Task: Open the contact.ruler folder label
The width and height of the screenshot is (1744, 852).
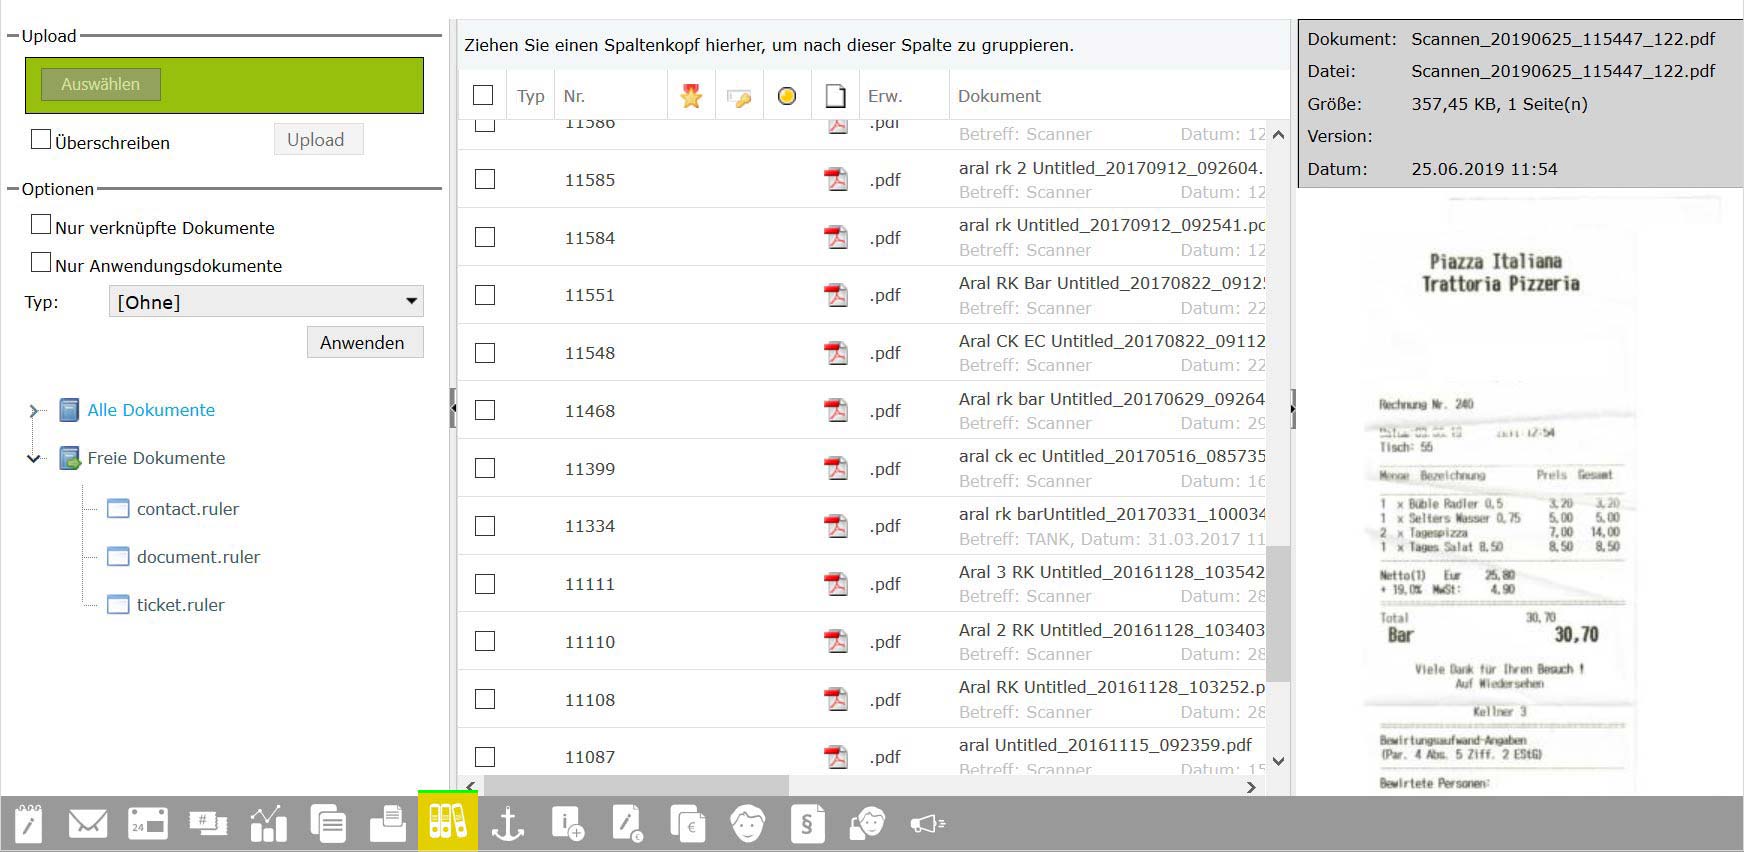Action: [188, 509]
